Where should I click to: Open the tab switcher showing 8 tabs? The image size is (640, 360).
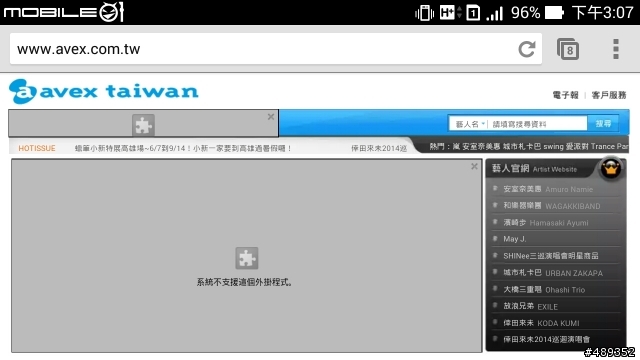568,49
